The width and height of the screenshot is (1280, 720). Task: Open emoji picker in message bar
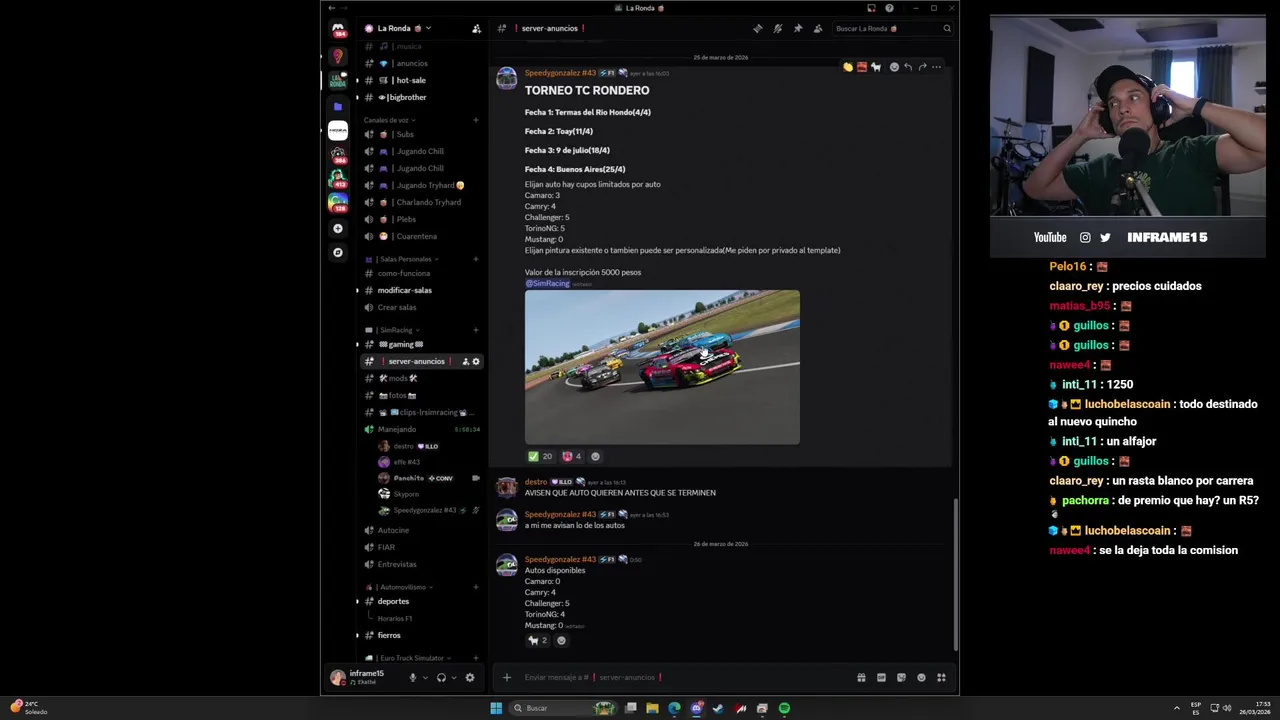[x=921, y=677]
